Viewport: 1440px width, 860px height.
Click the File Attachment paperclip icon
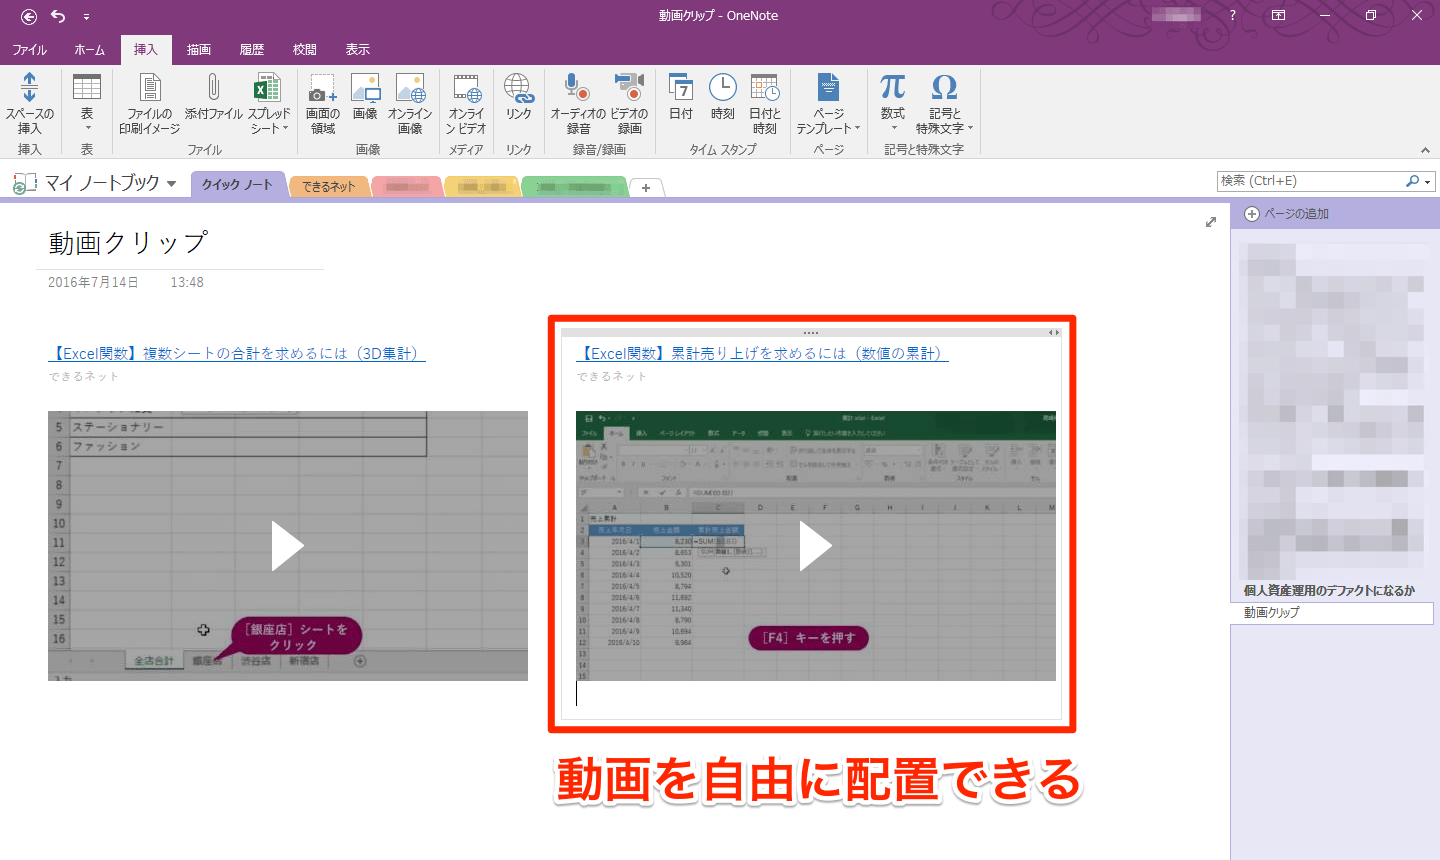point(213,88)
